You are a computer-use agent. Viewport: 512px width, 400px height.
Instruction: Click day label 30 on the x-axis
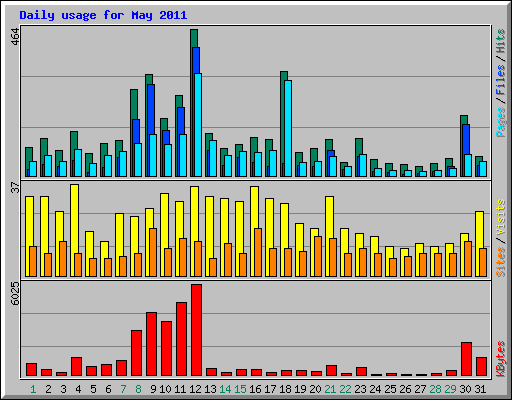[x=465, y=389]
